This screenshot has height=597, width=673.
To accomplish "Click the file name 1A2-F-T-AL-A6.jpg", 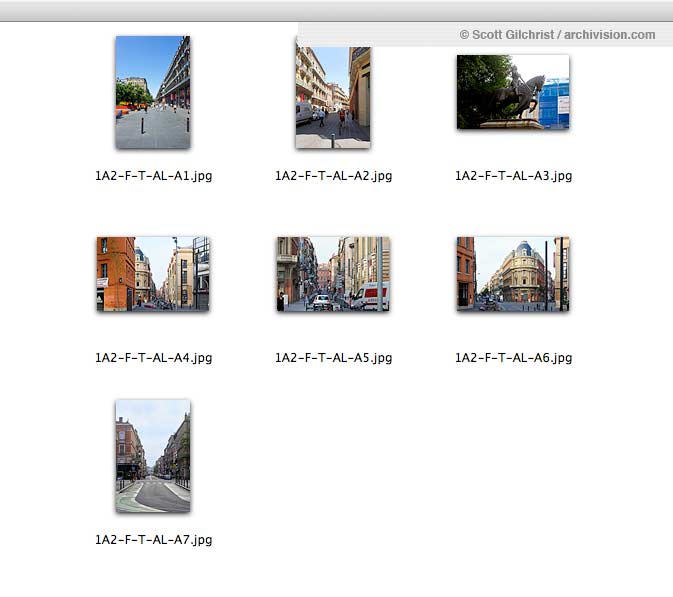I will 513,358.
